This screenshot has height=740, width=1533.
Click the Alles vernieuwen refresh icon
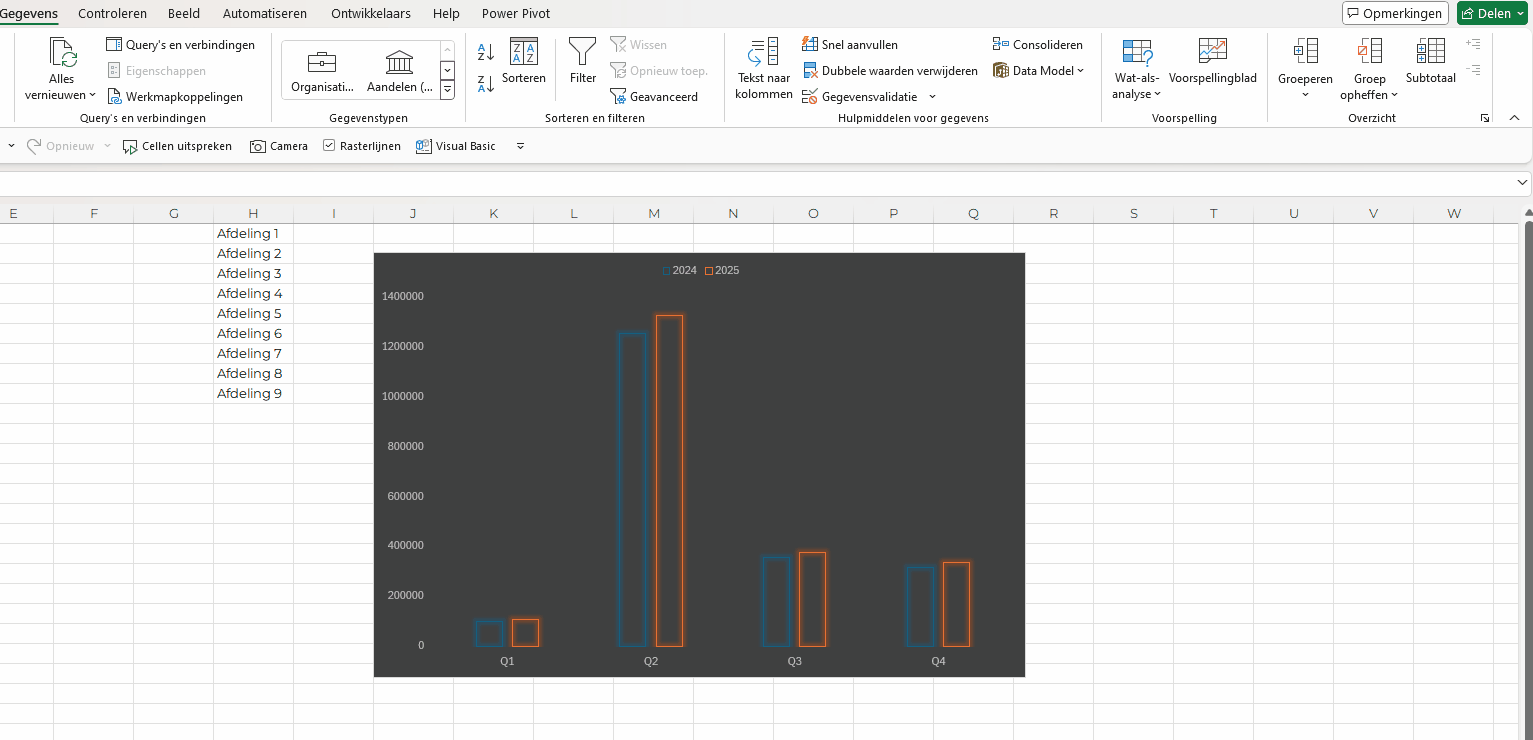click(63, 53)
